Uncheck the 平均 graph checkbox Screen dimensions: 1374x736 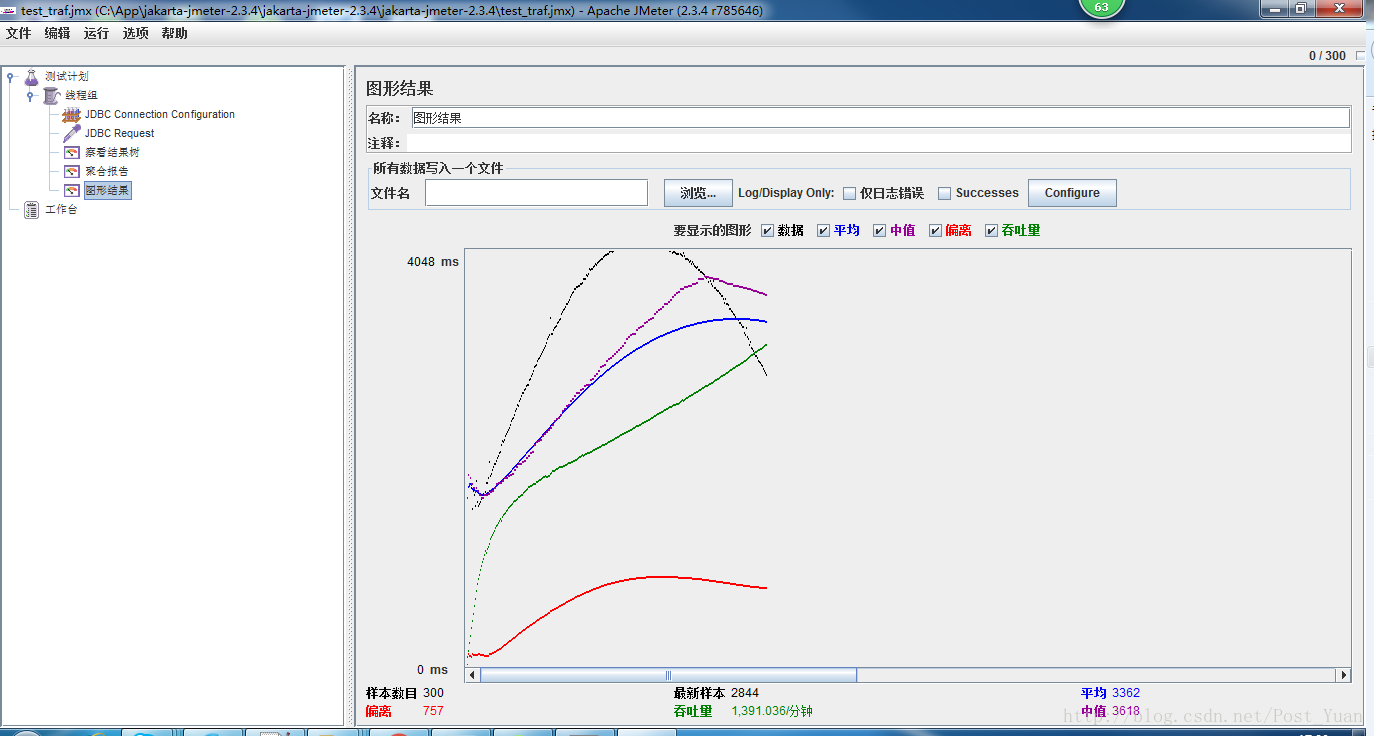pos(823,230)
